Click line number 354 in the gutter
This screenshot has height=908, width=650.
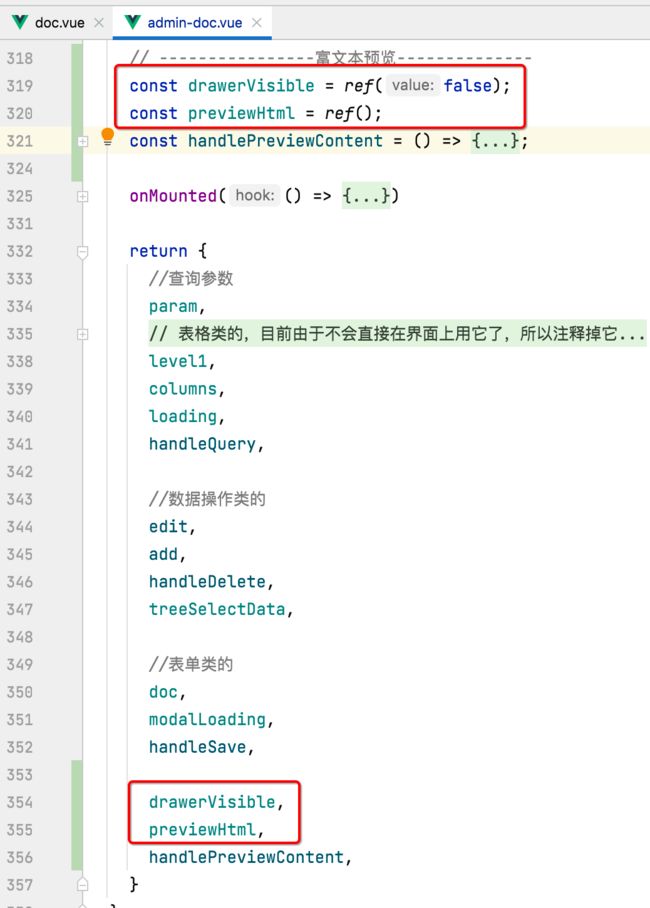pos(19,802)
